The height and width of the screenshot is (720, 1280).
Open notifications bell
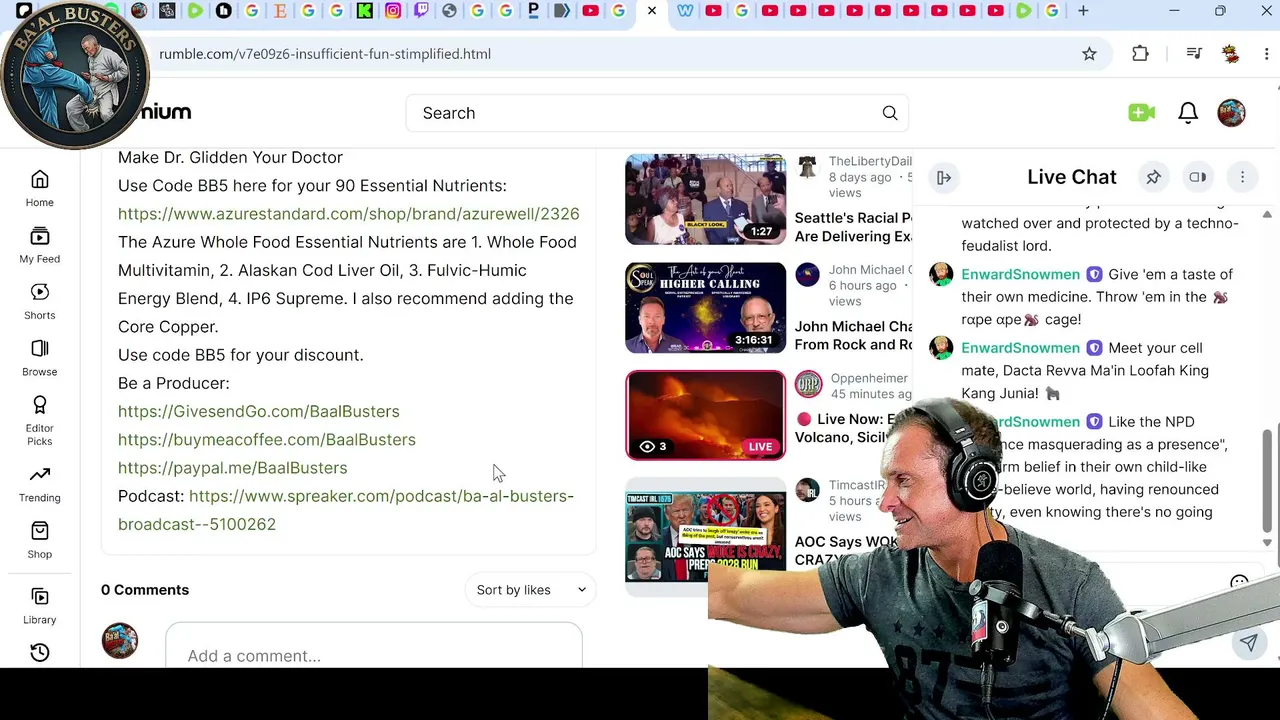(1188, 113)
